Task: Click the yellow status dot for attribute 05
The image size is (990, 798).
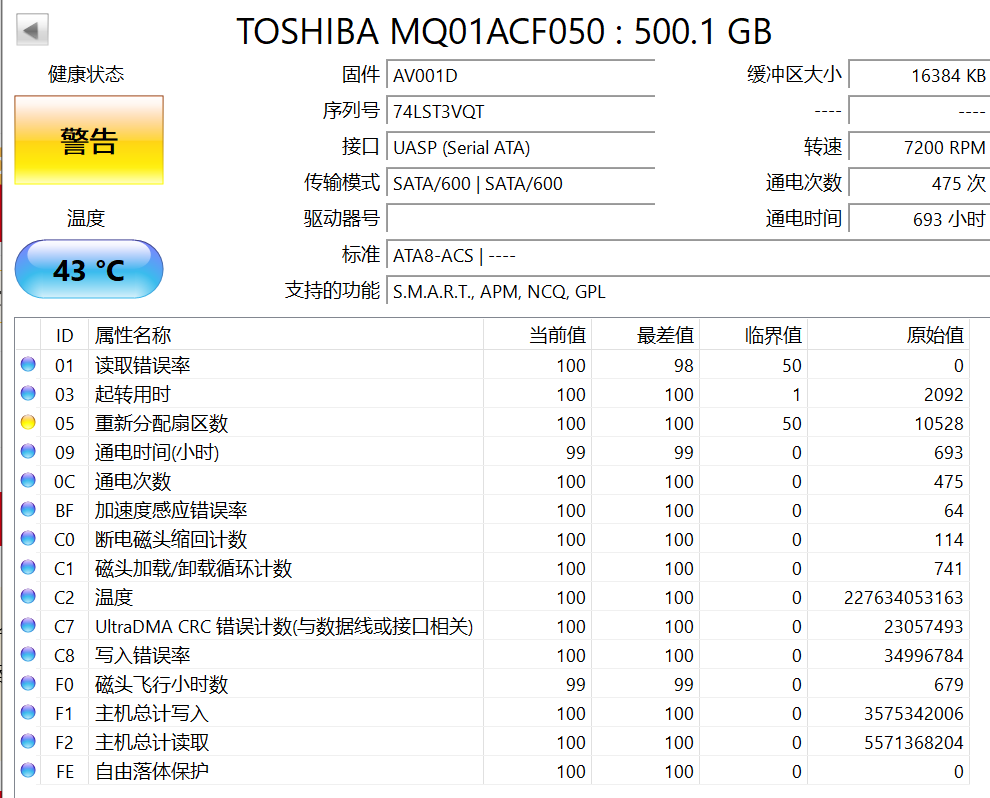Action: pyautogui.click(x=28, y=423)
